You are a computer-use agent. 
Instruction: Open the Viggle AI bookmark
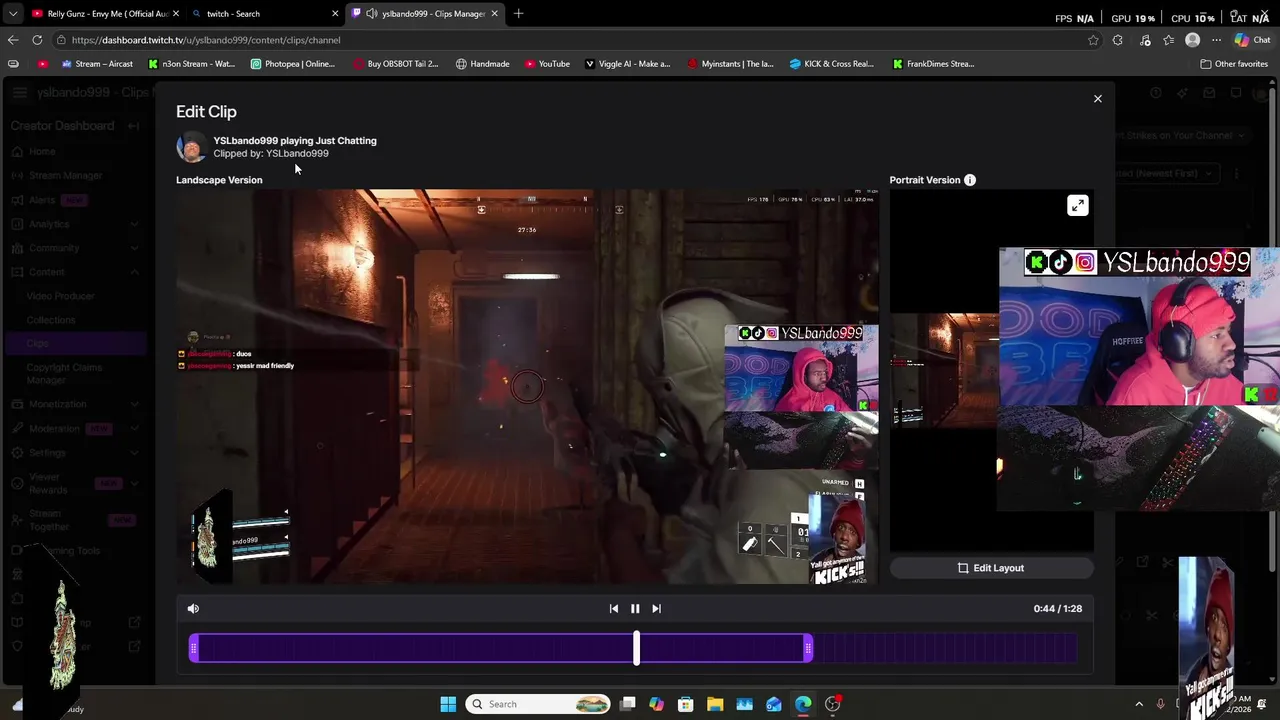point(627,64)
